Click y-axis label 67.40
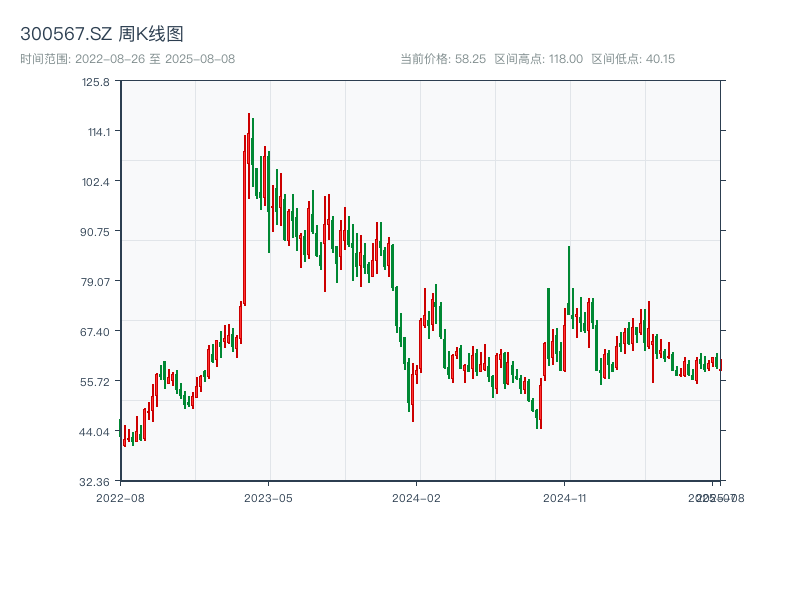The image size is (800, 600). [94, 332]
